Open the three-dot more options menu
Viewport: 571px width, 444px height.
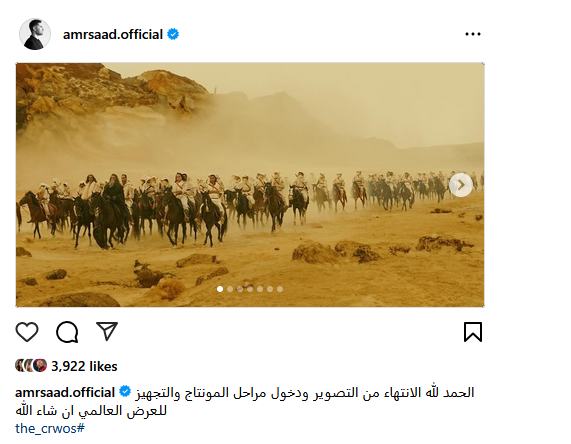[x=473, y=34]
